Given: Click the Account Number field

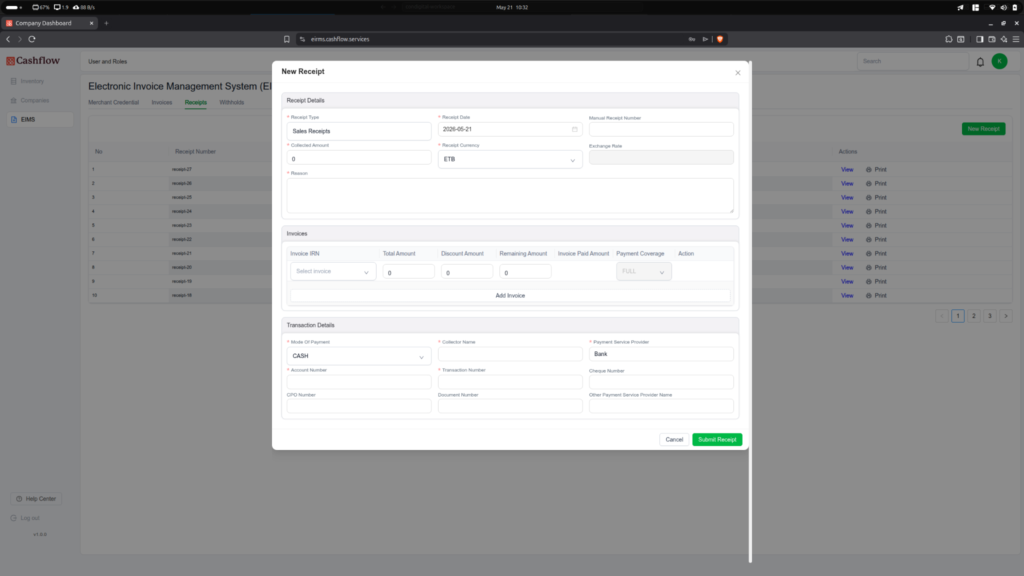Looking at the screenshot, I should coord(359,382).
